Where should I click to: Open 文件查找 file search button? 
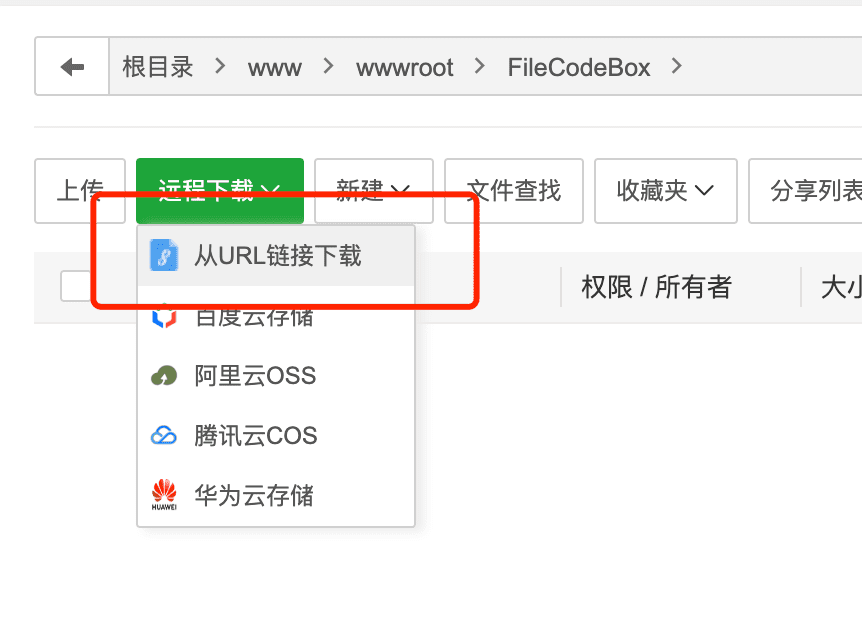pos(514,191)
